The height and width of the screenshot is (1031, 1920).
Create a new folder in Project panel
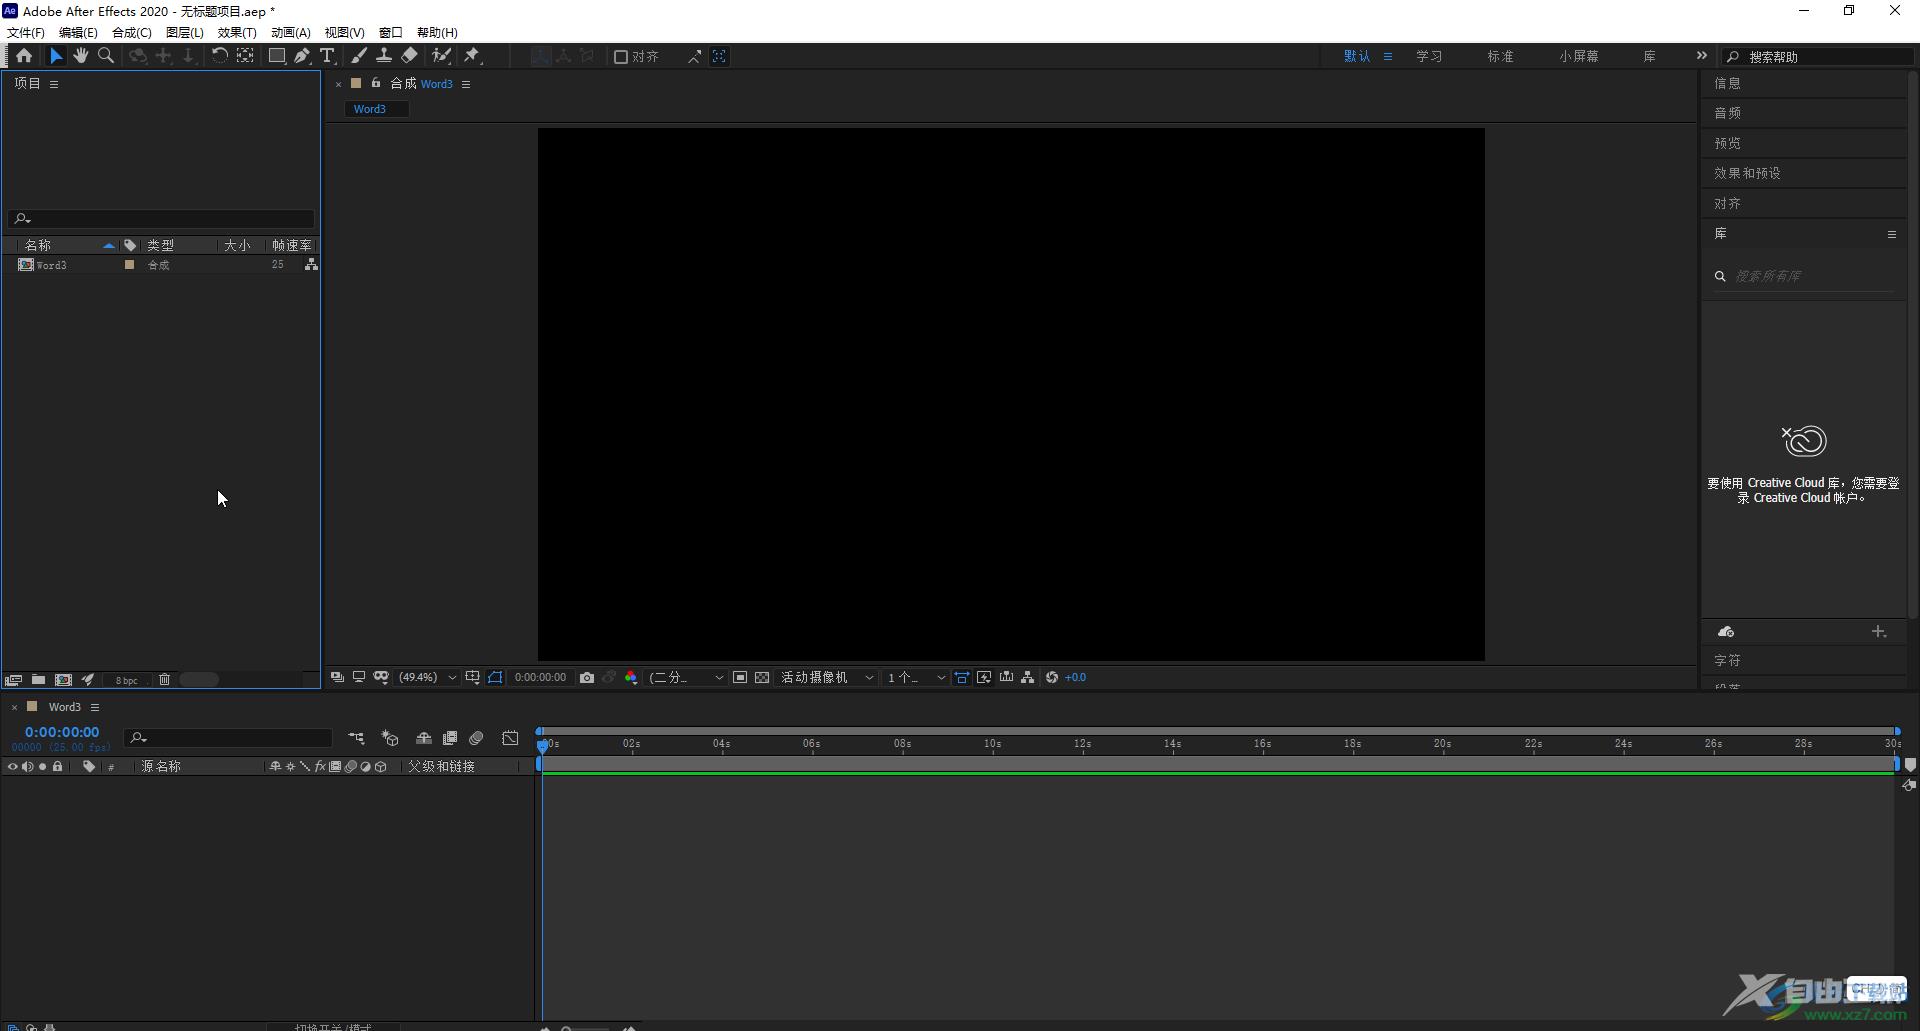38,680
